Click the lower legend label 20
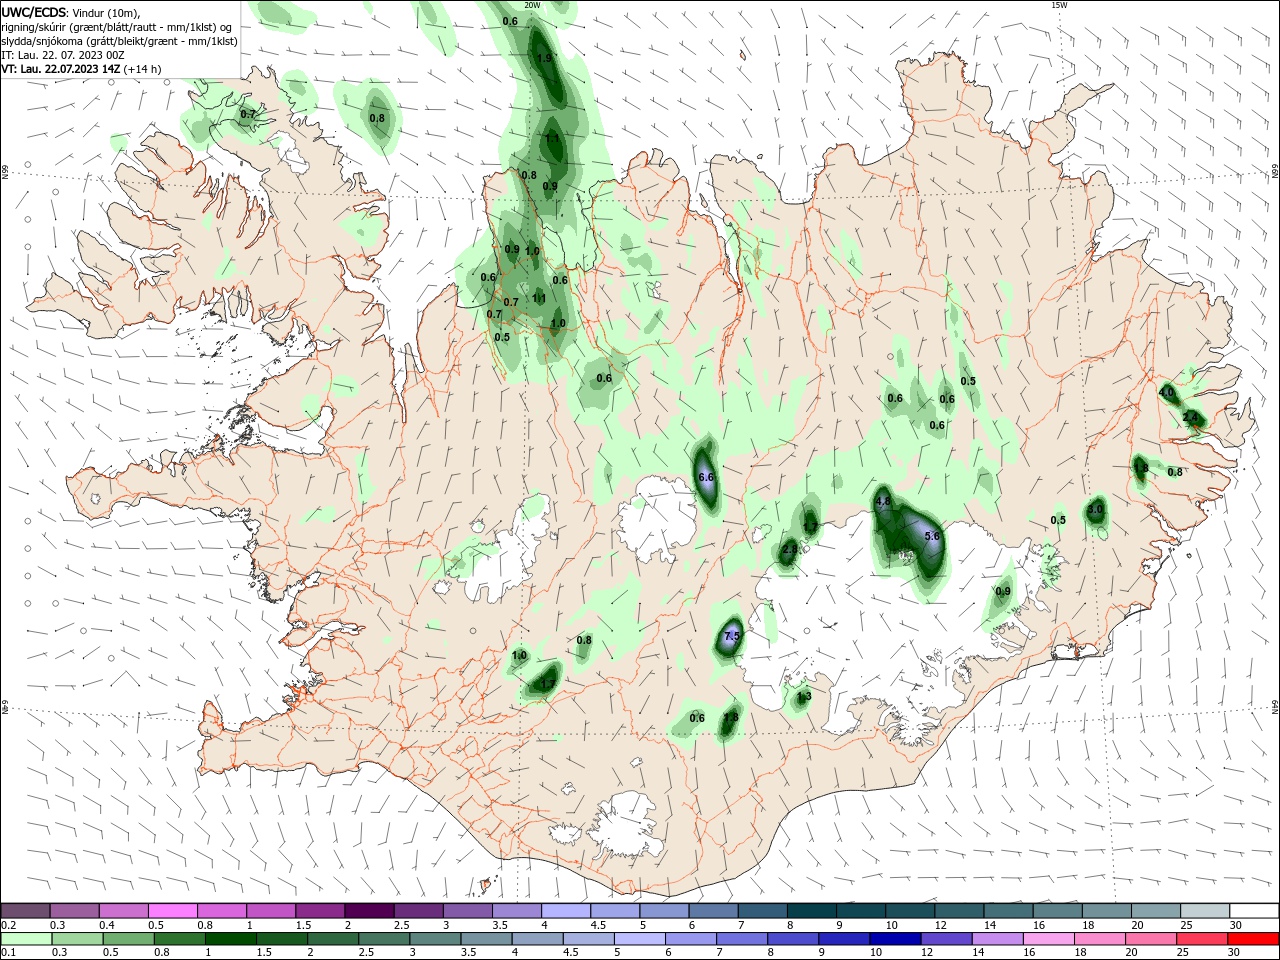The height and width of the screenshot is (960, 1280). click(x=1131, y=953)
